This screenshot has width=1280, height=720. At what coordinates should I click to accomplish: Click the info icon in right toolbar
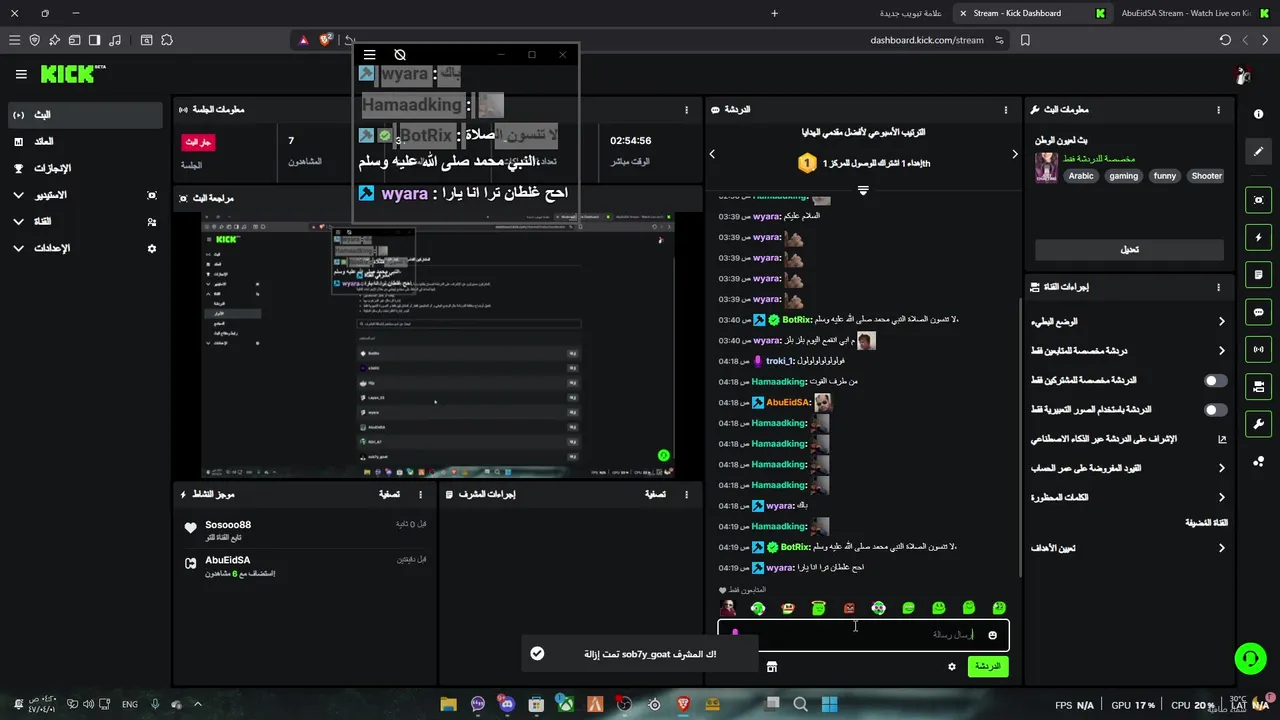(1258, 114)
